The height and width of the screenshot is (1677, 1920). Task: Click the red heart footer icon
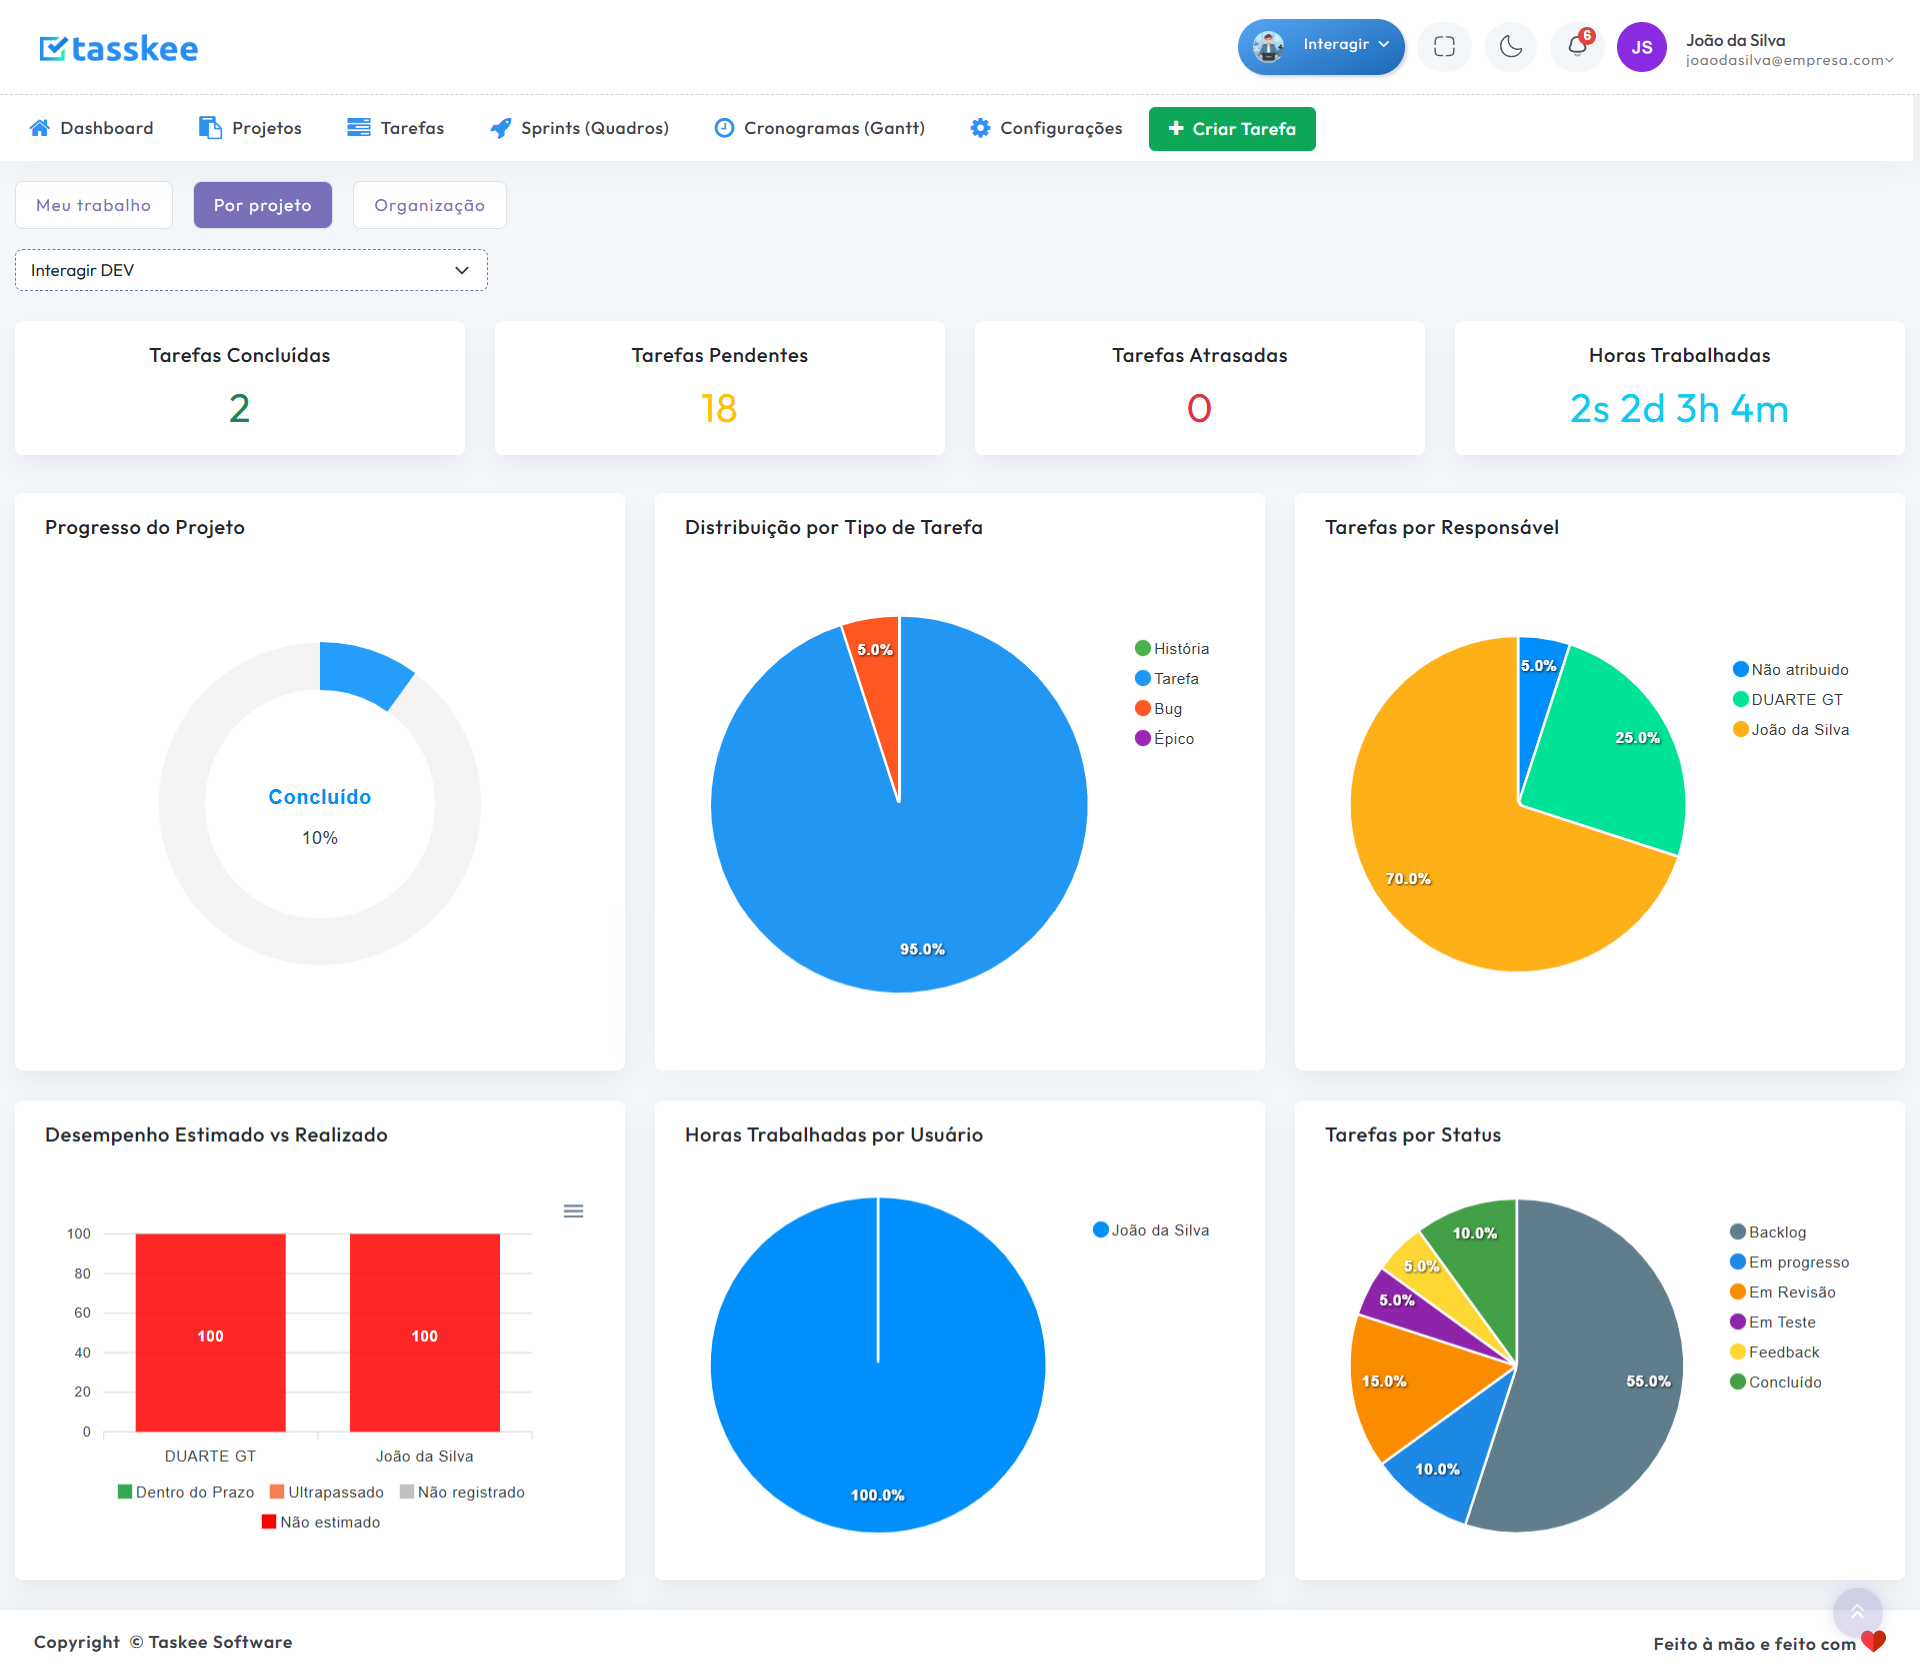[x=1874, y=1641]
